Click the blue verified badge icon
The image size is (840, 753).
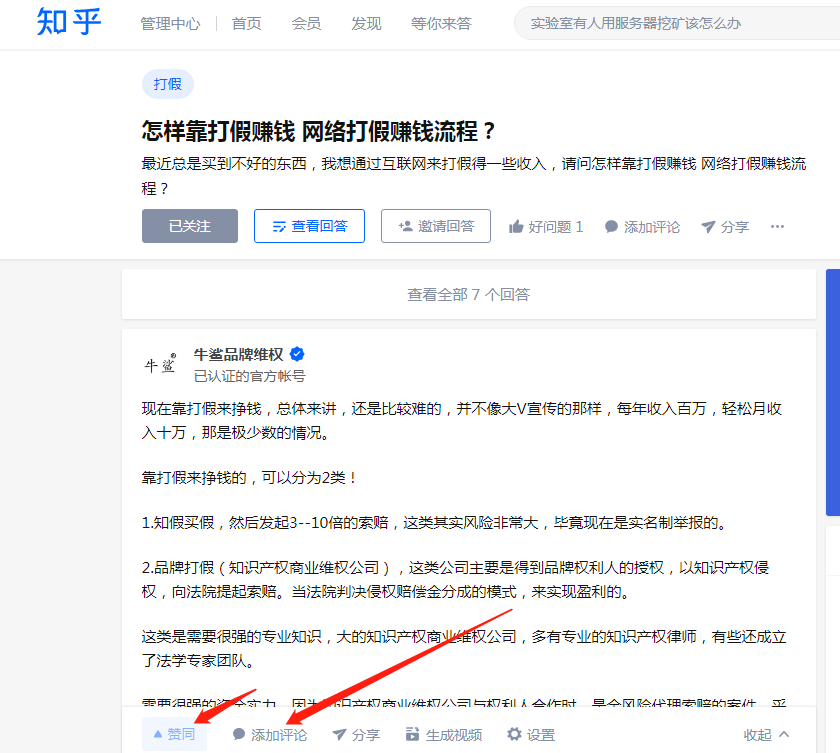(297, 354)
